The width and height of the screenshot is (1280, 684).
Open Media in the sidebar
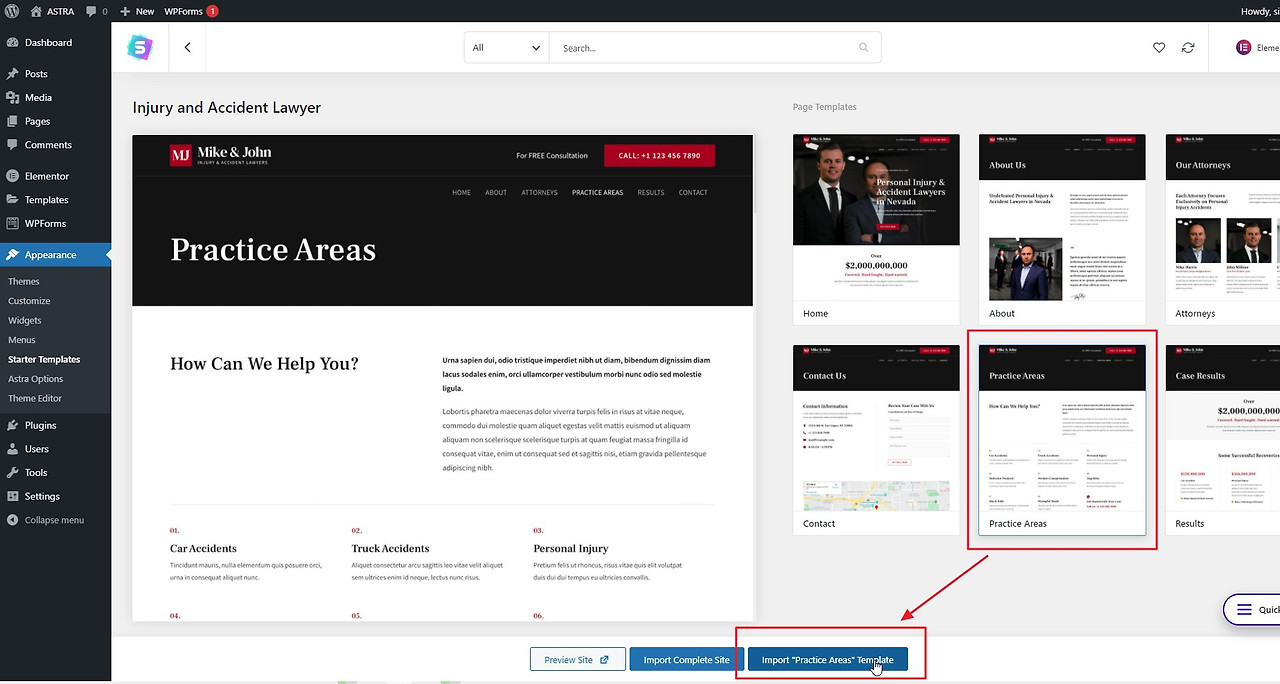pyautogui.click(x=55, y=97)
